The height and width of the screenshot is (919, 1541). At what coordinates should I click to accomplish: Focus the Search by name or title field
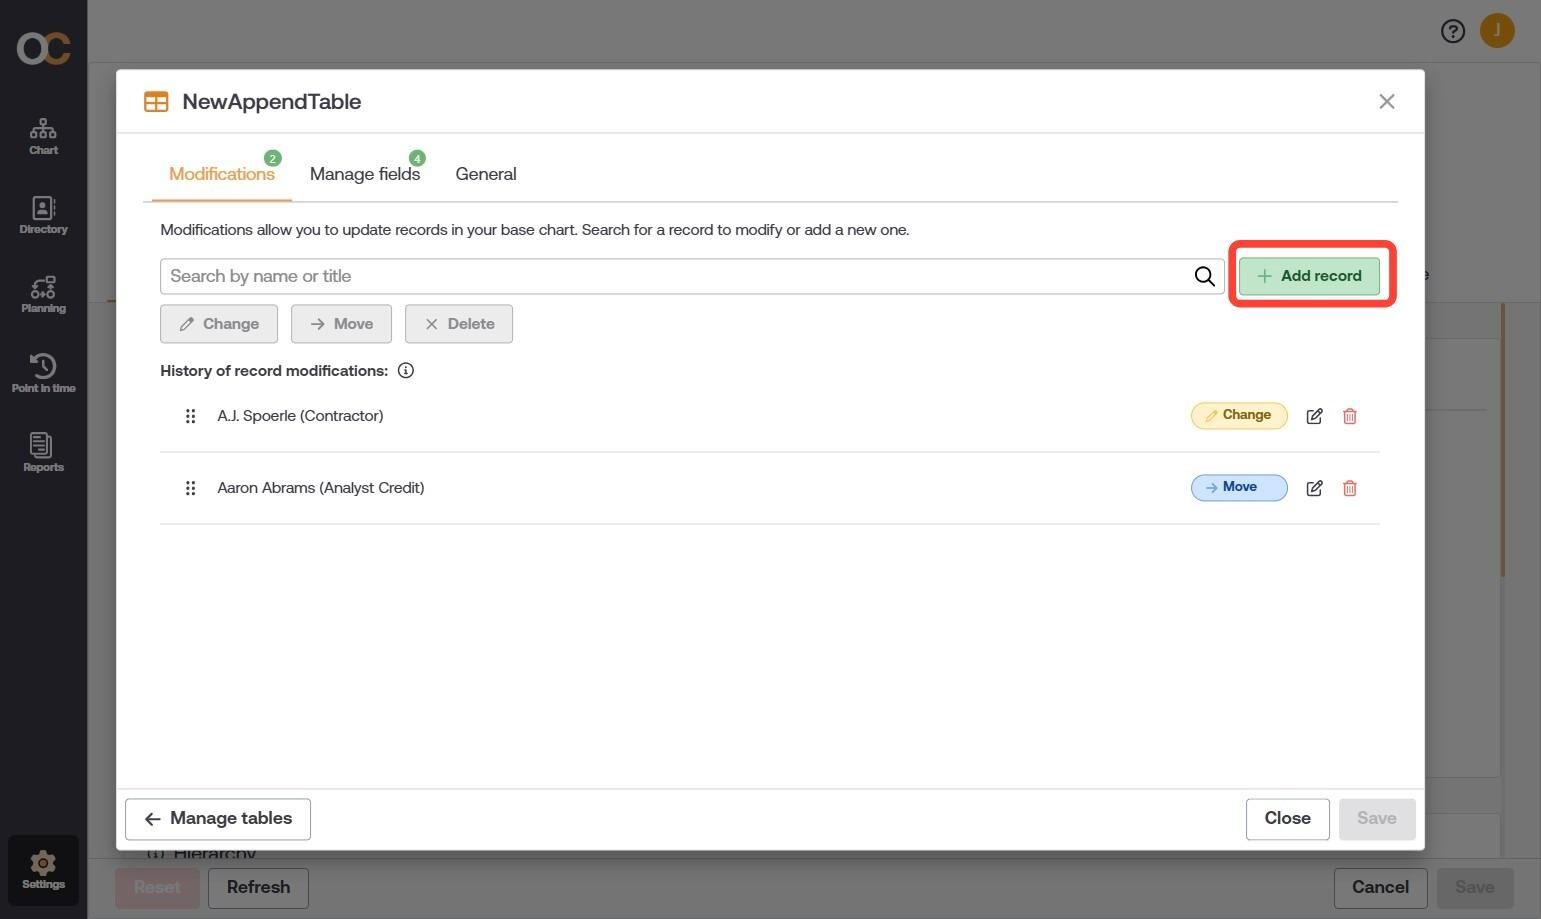click(x=676, y=276)
